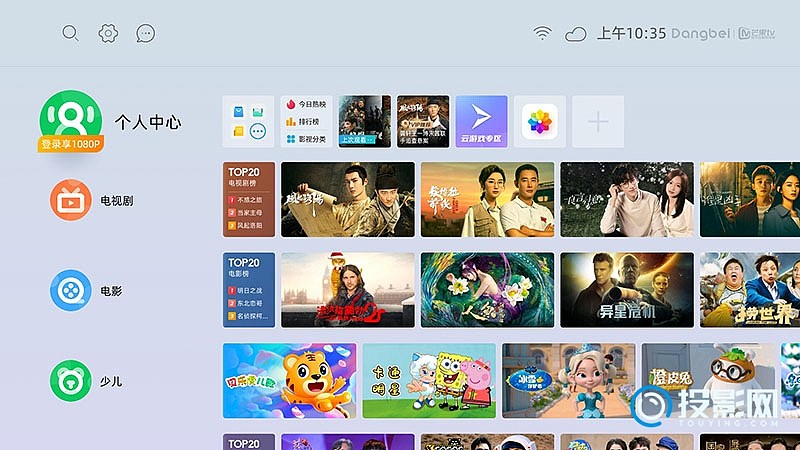This screenshot has width=800, height=450.
Task: Open the message bubble icon
Action: [x=146, y=33]
